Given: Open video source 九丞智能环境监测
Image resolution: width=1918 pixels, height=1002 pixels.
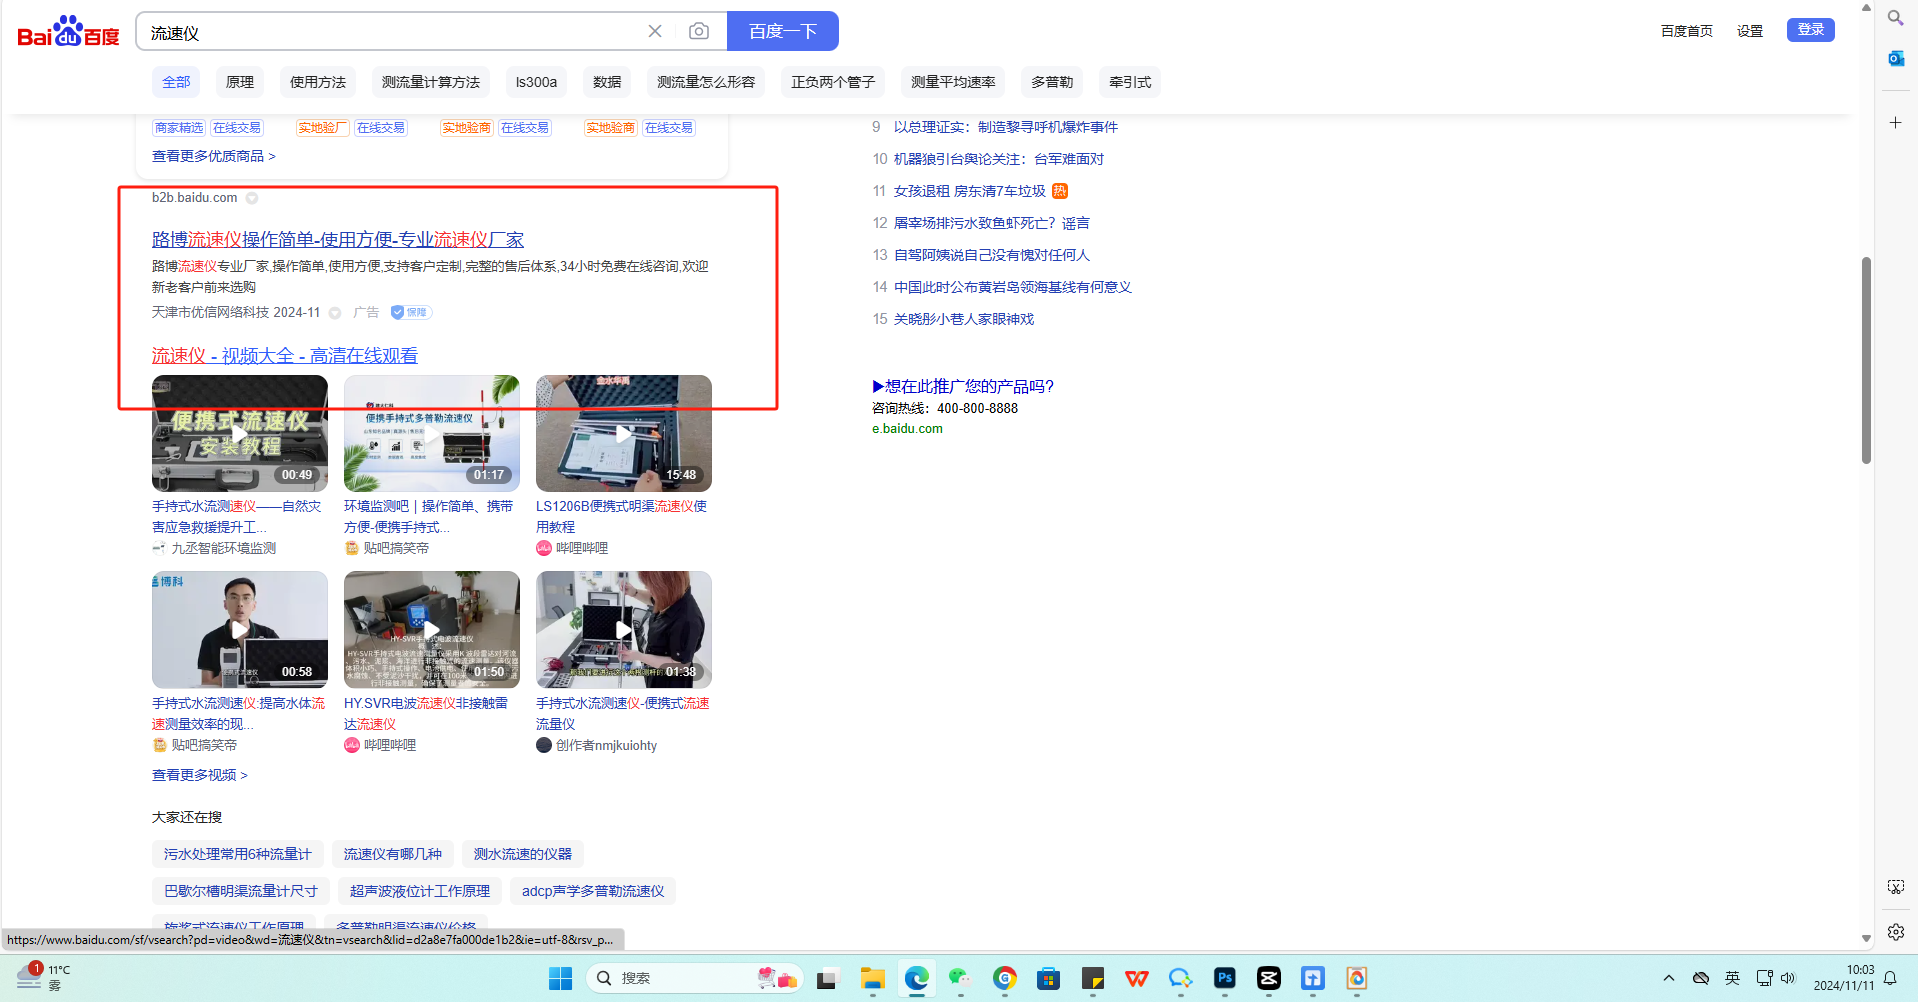Looking at the screenshot, I should coord(223,548).
